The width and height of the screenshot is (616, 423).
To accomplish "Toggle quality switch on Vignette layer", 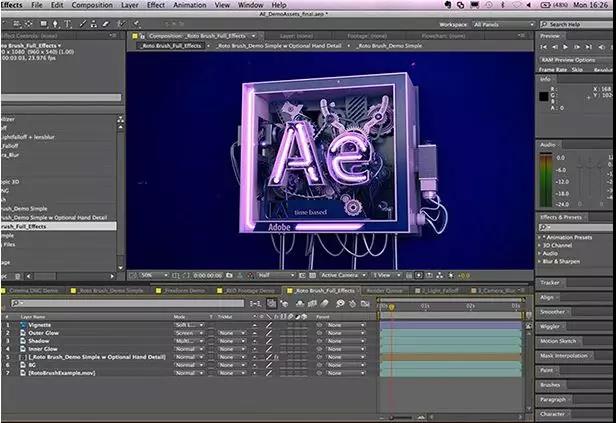I will (269, 325).
